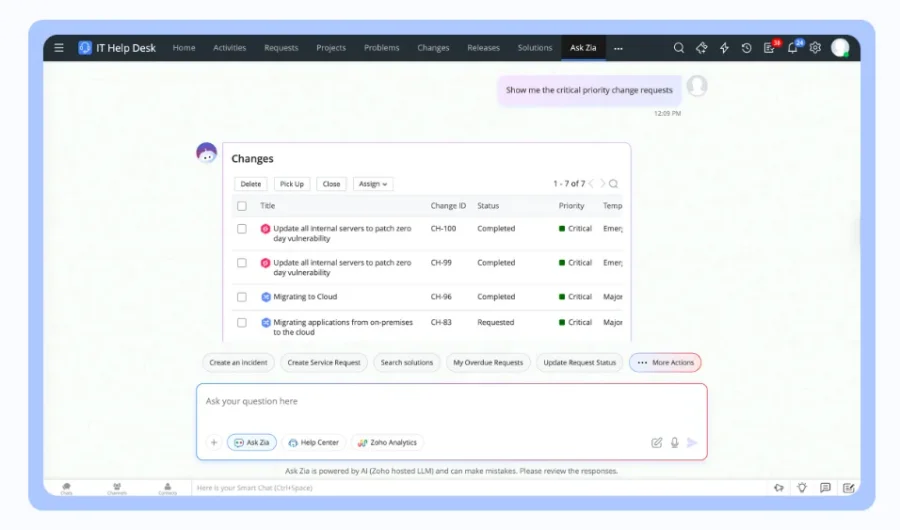Click the plus attach icon in chat box
Viewport: 900px width, 530px height.
click(214, 442)
